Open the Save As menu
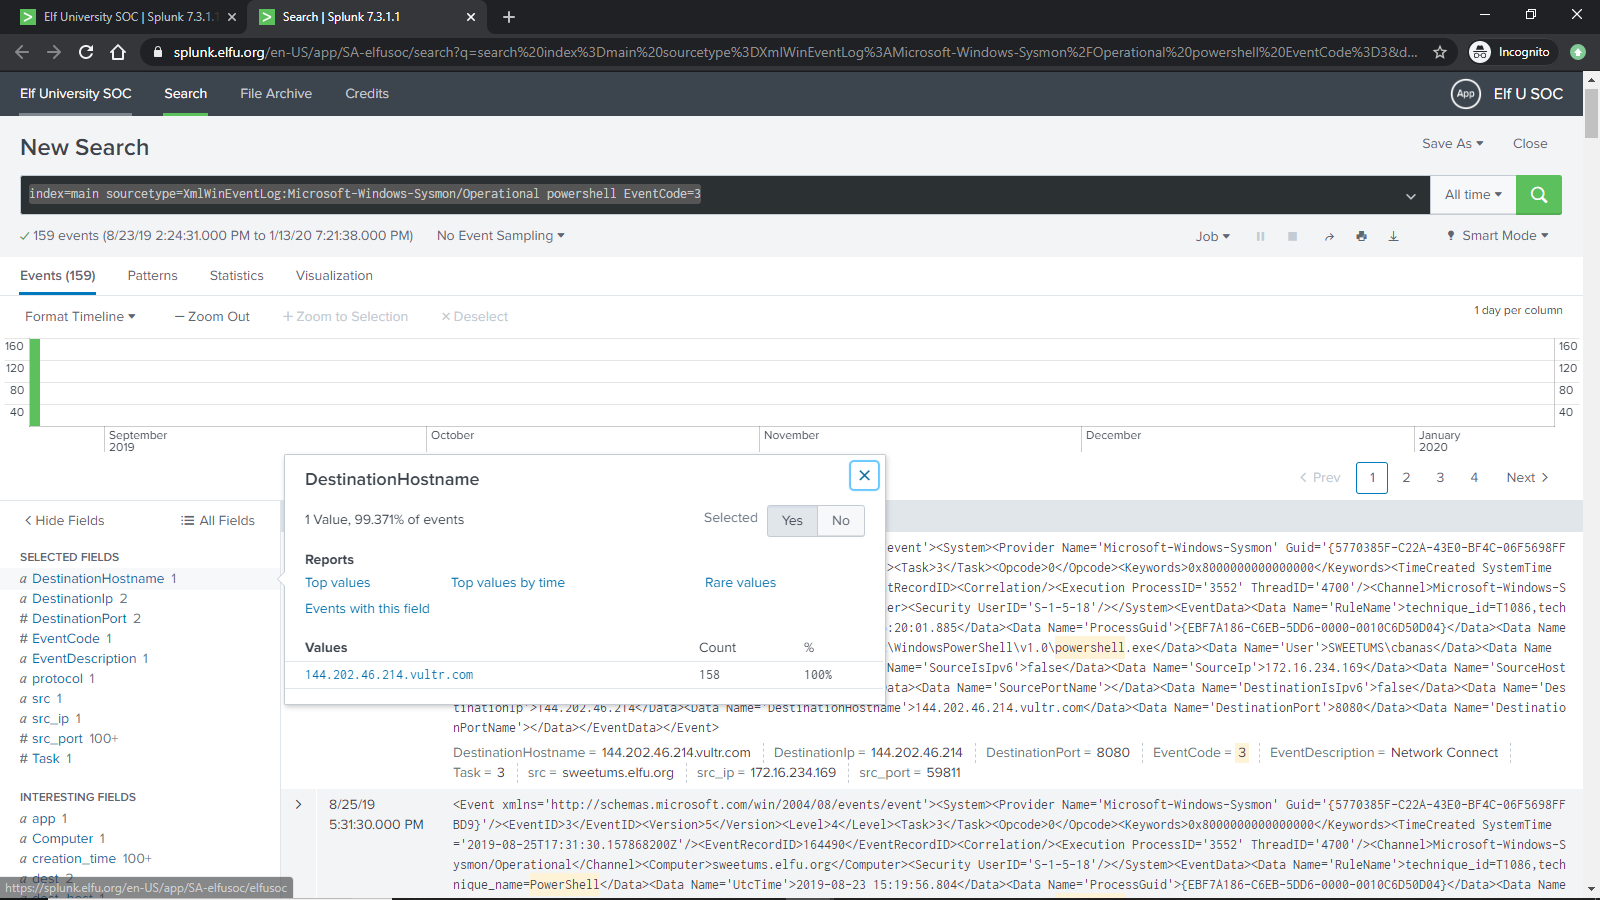Viewport: 1600px width, 900px height. pos(1452,144)
